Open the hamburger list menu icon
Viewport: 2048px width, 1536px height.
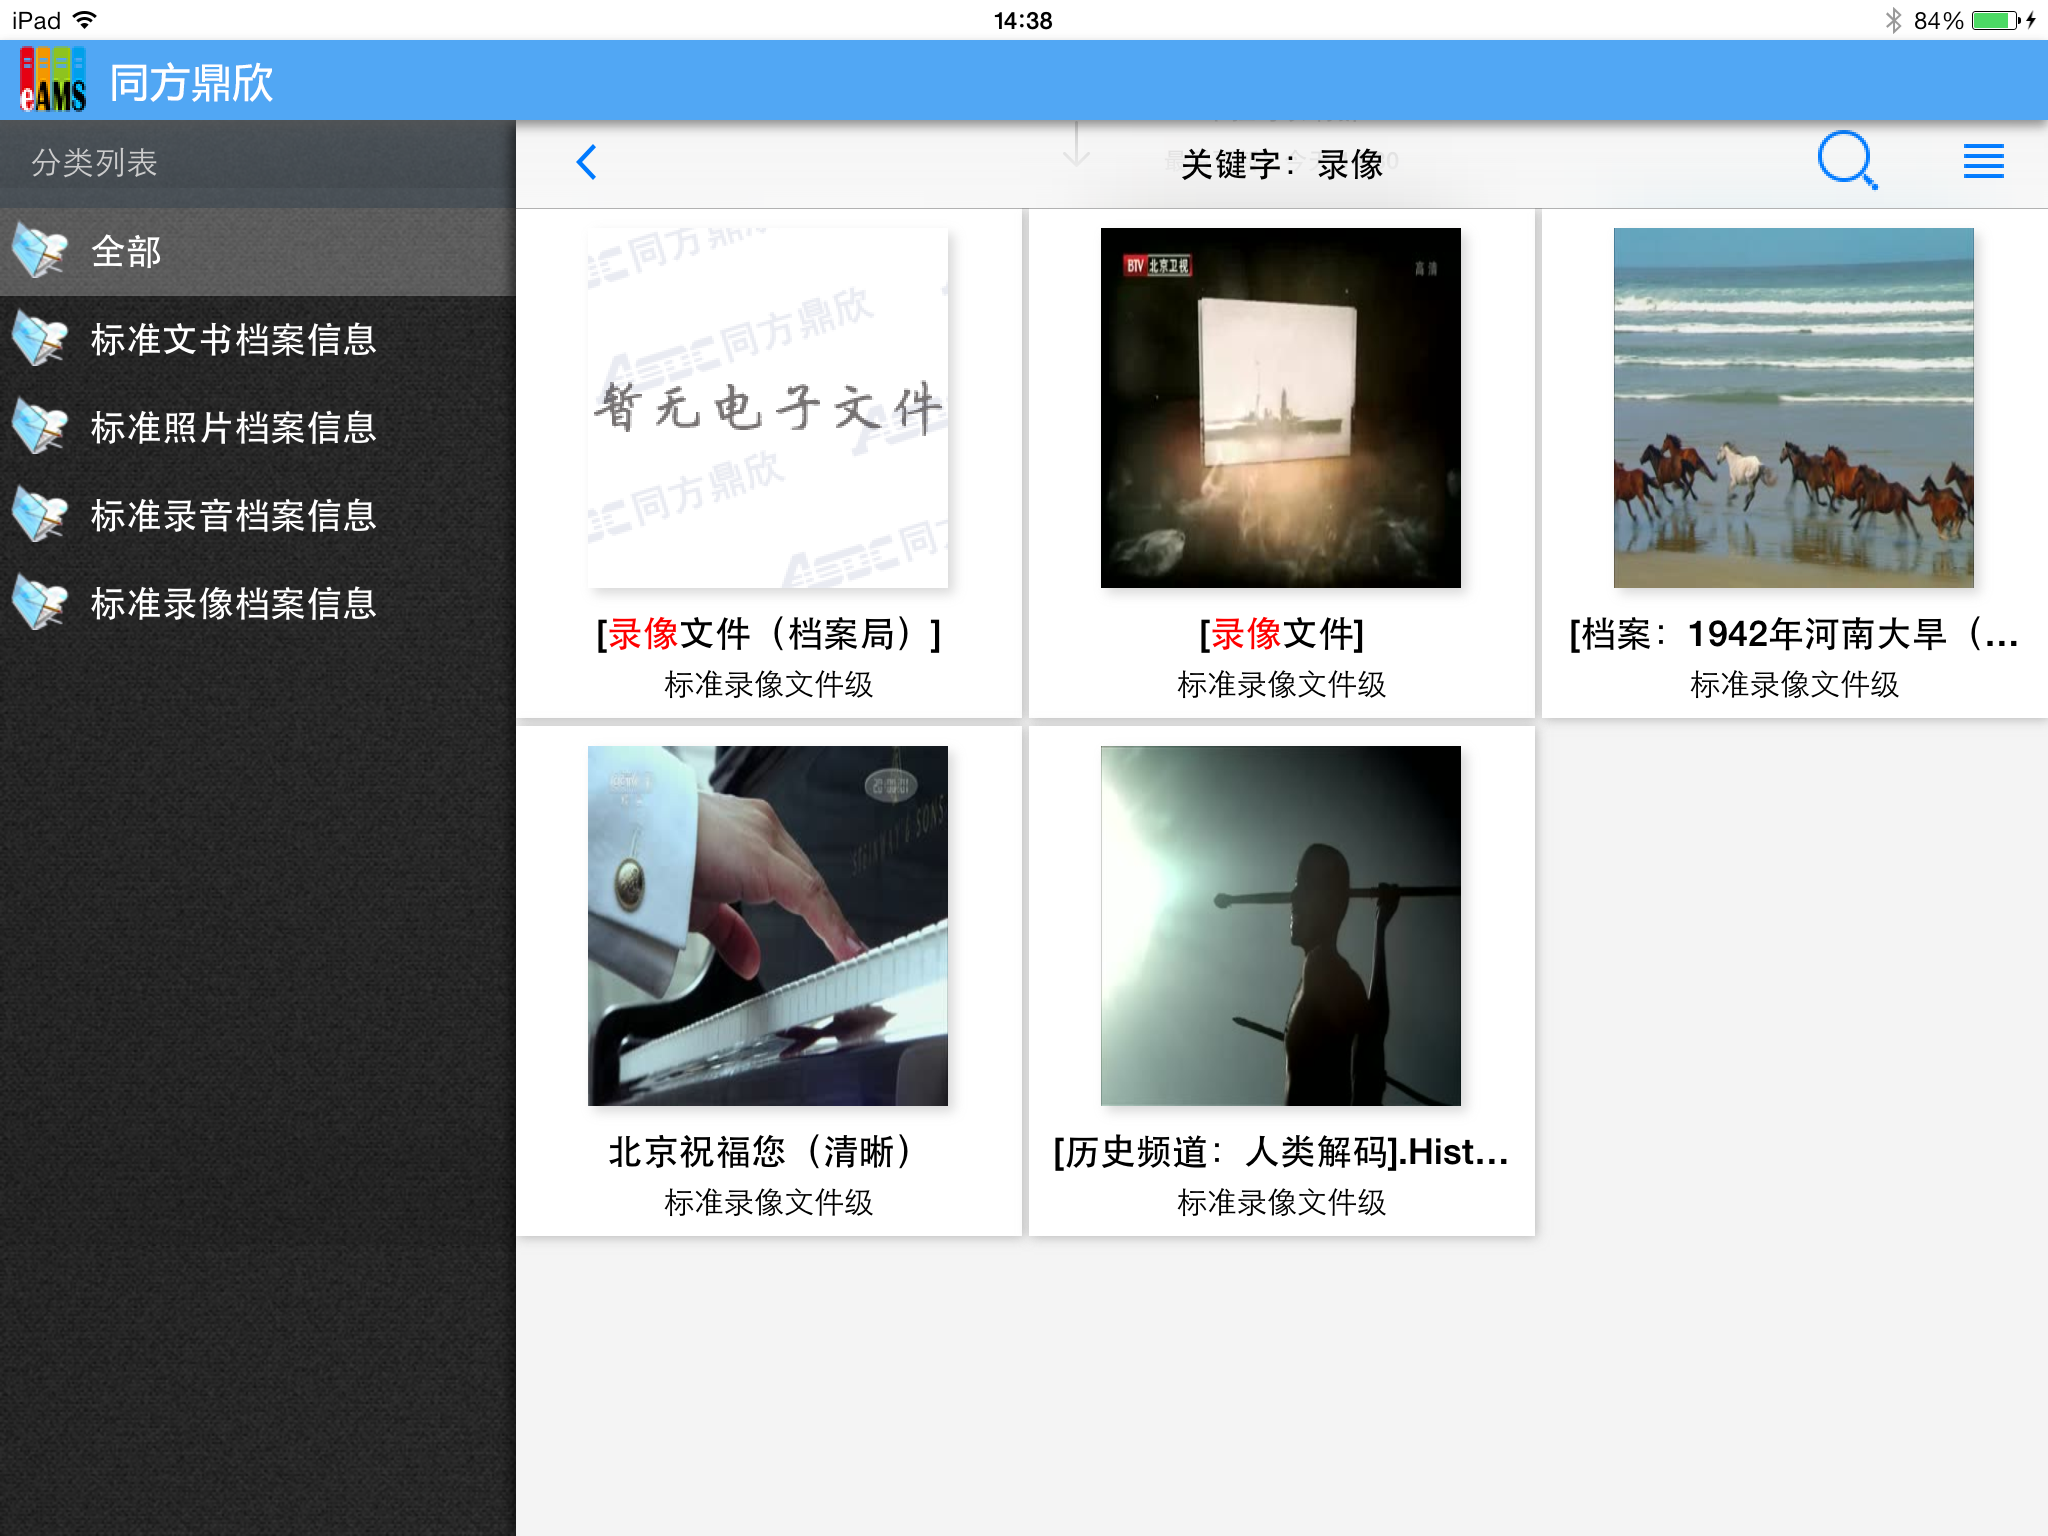pyautogui.click(x=1983, y=161)
